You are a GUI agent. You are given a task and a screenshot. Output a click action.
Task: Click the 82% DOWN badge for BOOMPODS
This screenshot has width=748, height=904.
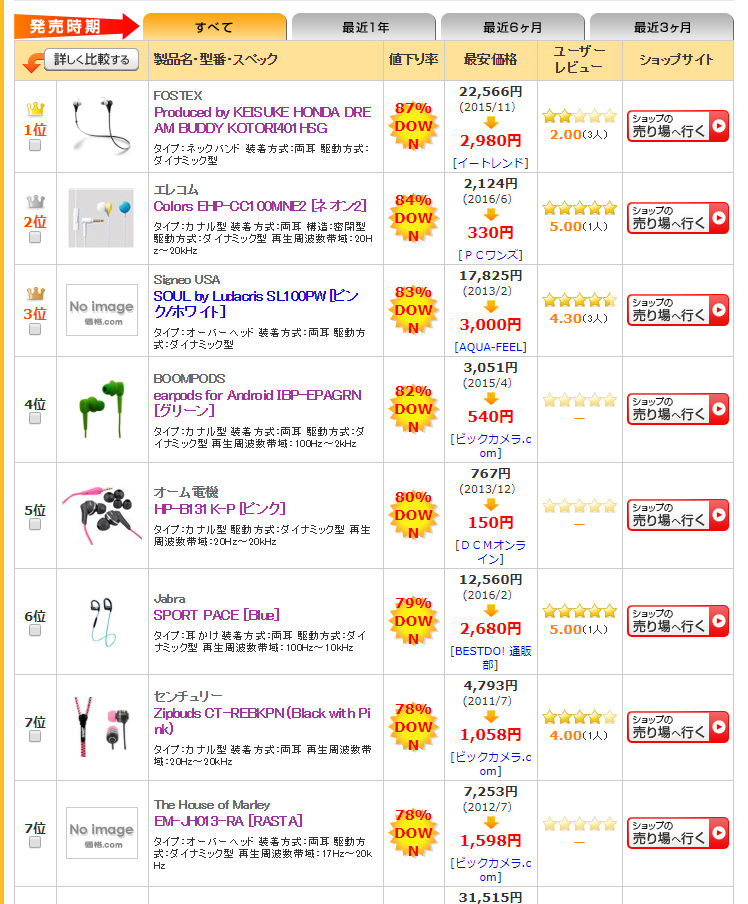(x=413, y=410)
